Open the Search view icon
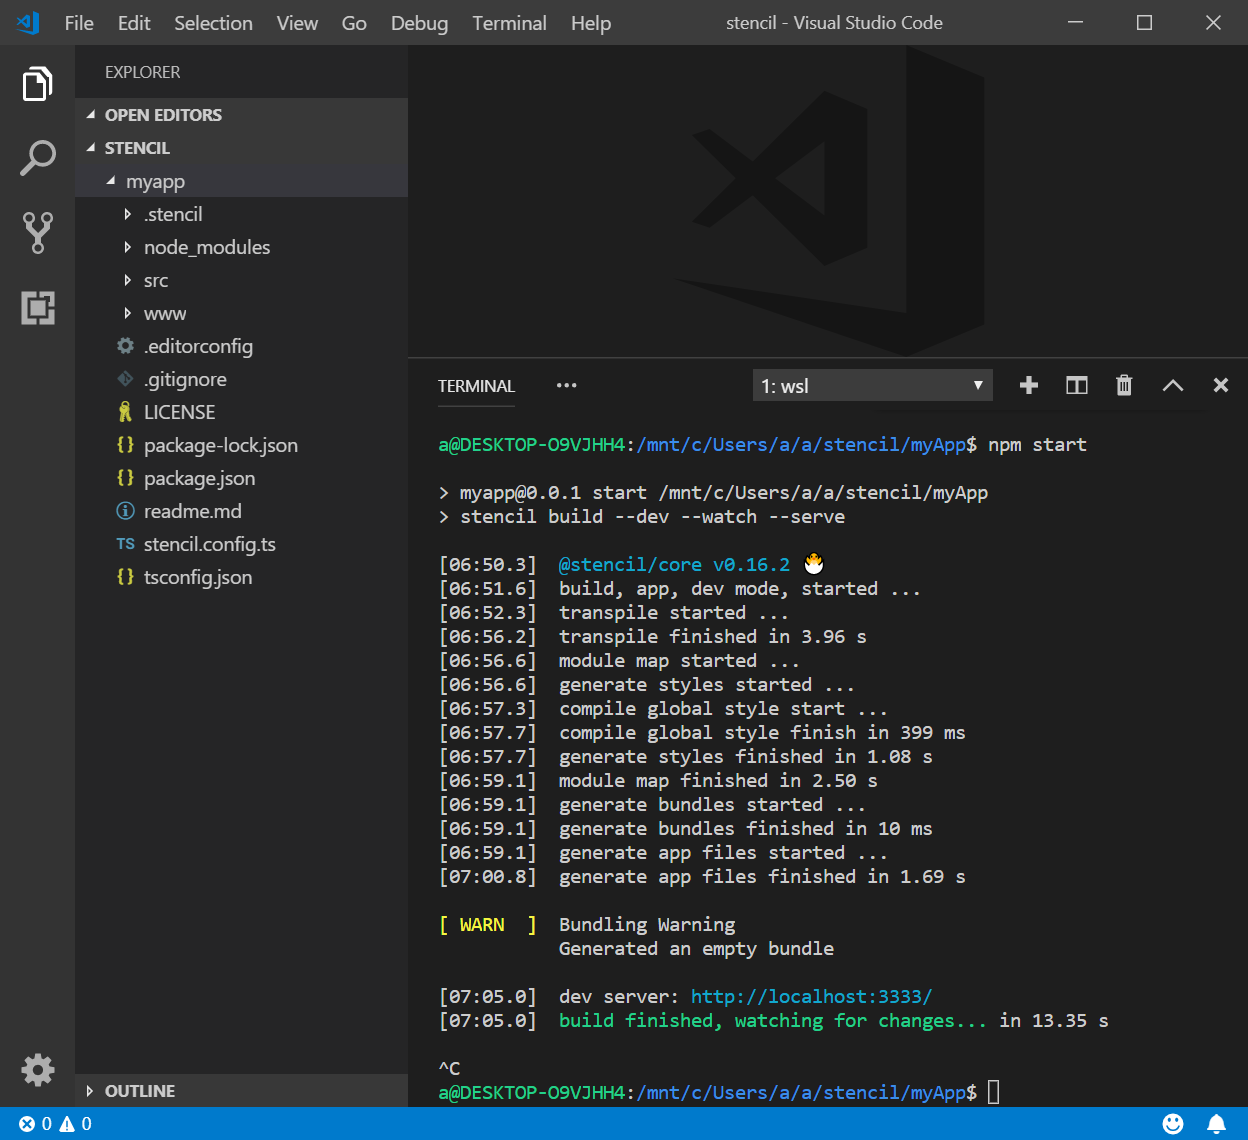The image size is (1248, 1140). [x=37, y=158]
